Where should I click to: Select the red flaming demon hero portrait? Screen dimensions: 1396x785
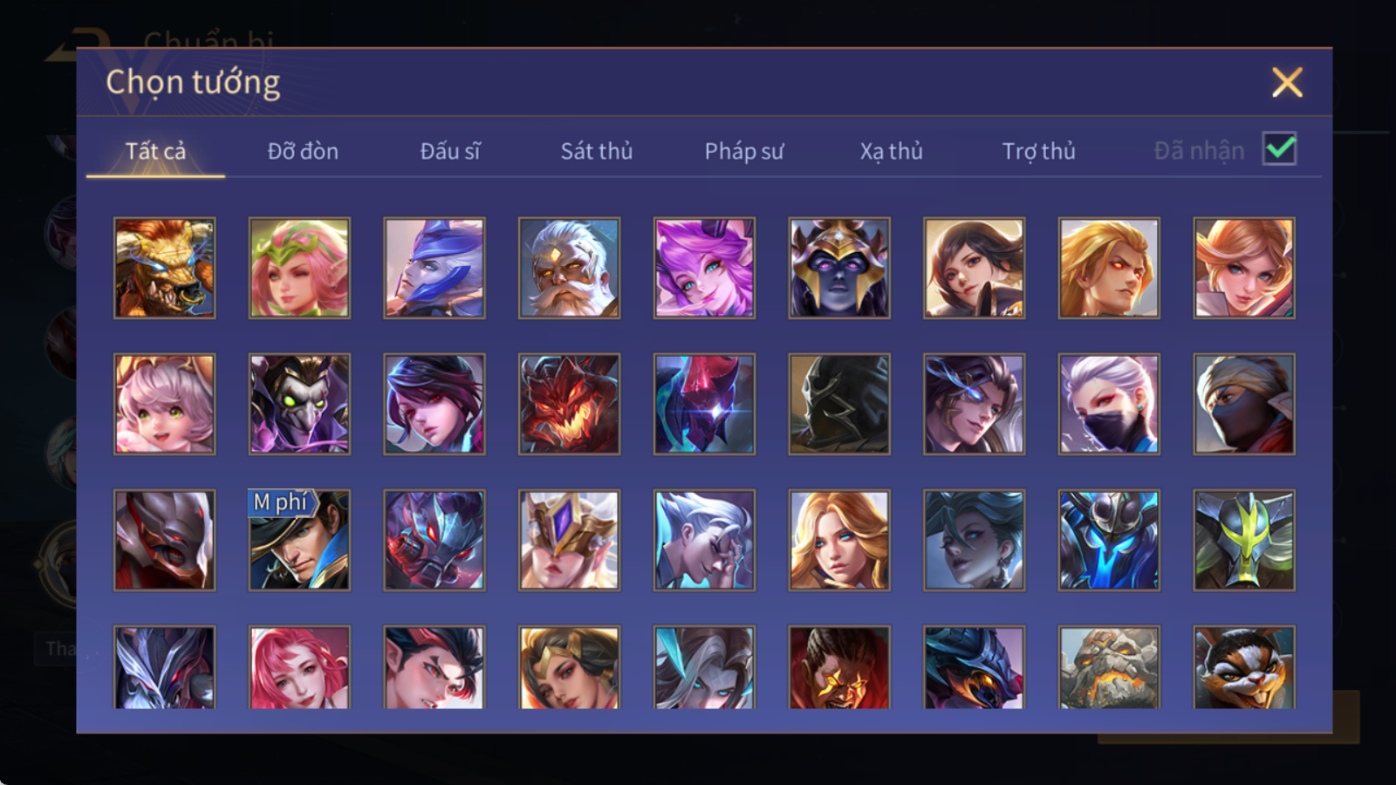(569, 404)
